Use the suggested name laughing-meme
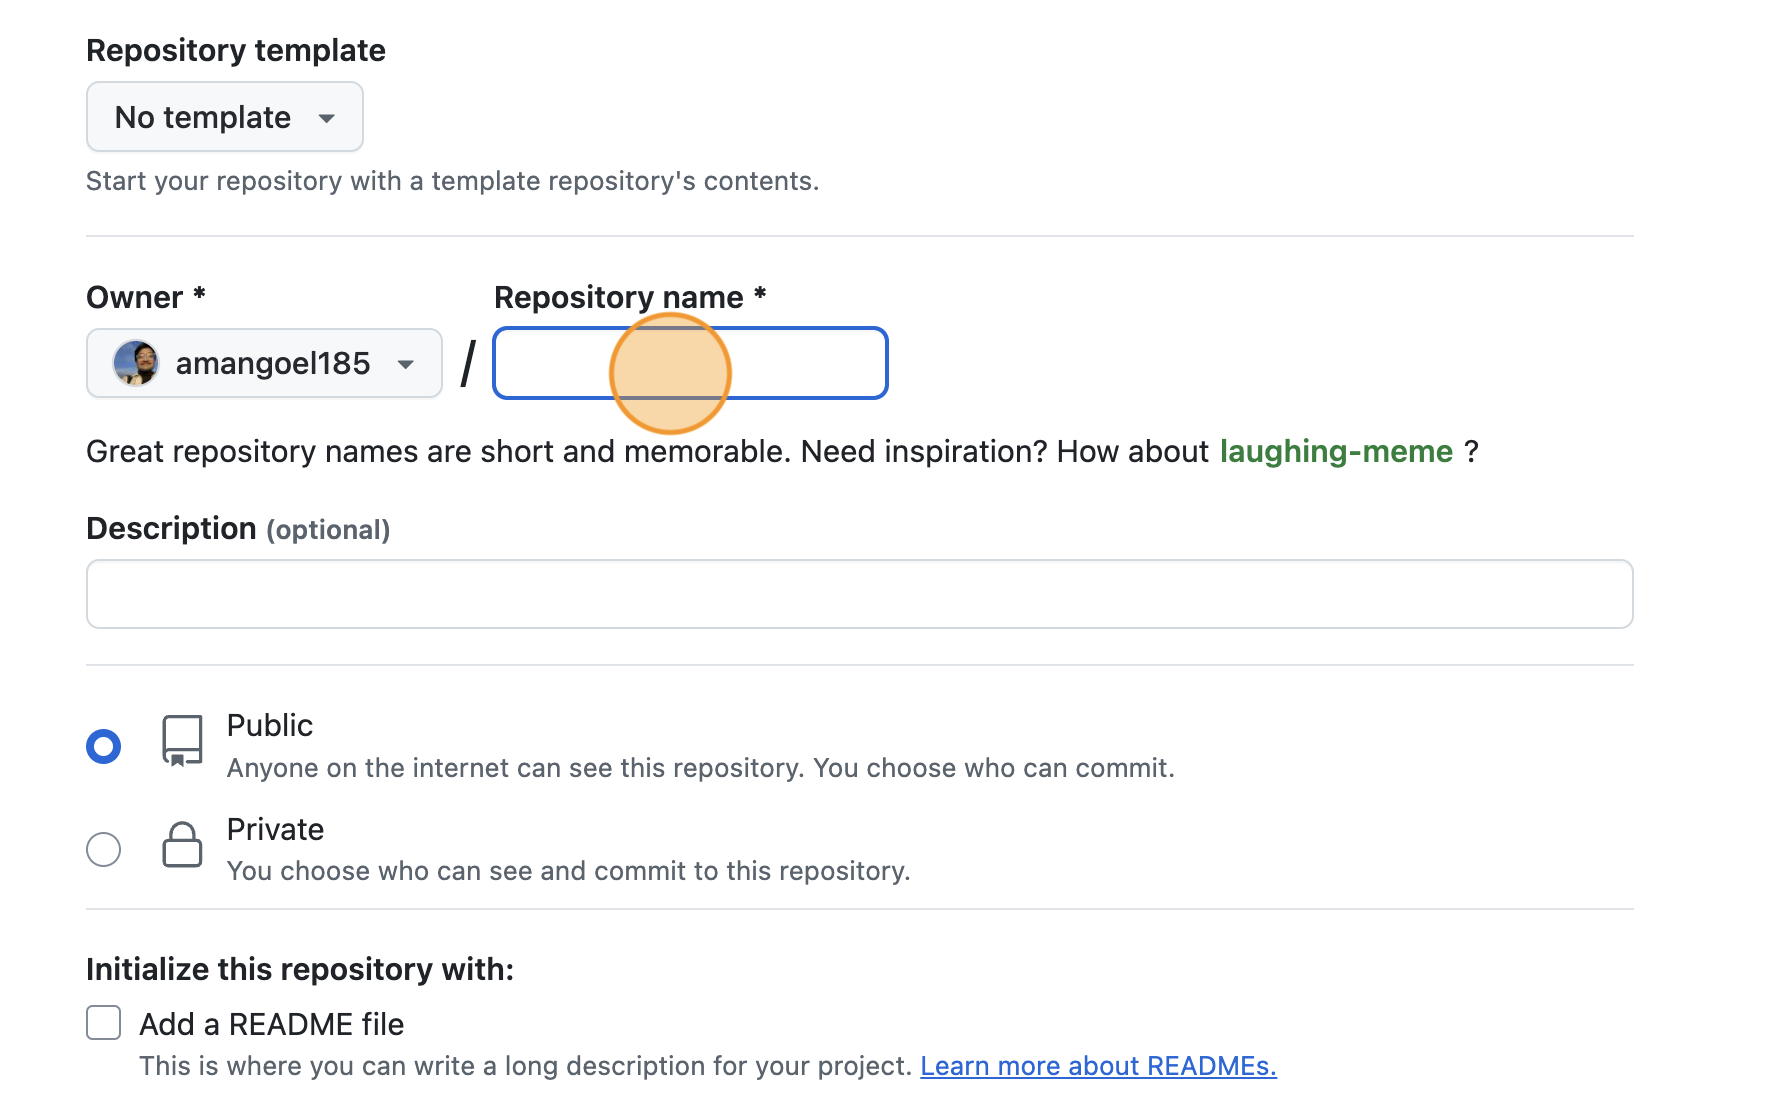This screenshot has height=1110, width=1780. (x=1336, y=451)
